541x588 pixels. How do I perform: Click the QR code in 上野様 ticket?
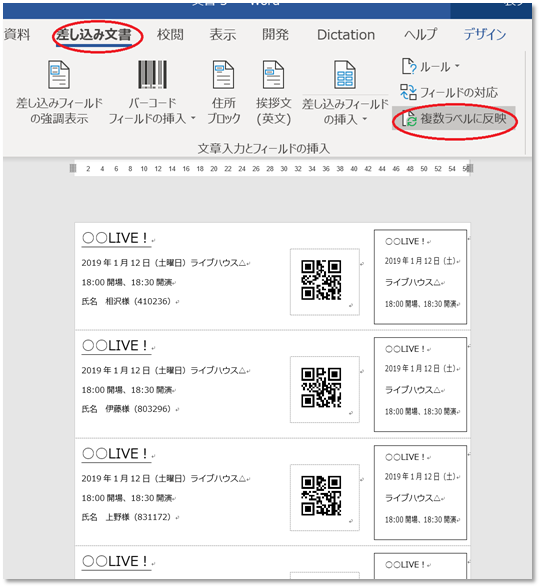tap(322, 496)
